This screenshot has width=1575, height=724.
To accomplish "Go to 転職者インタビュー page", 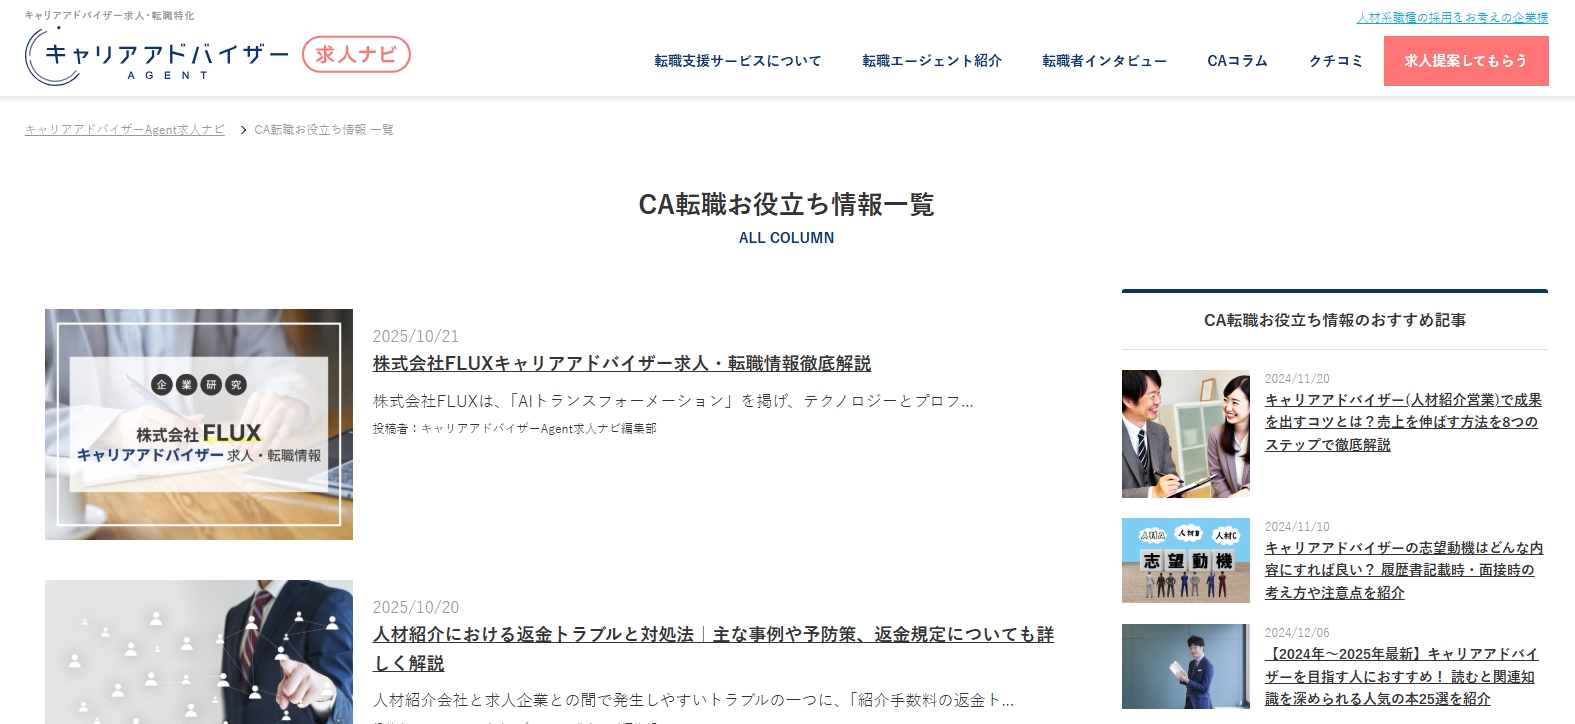I will click(1104, 61).
